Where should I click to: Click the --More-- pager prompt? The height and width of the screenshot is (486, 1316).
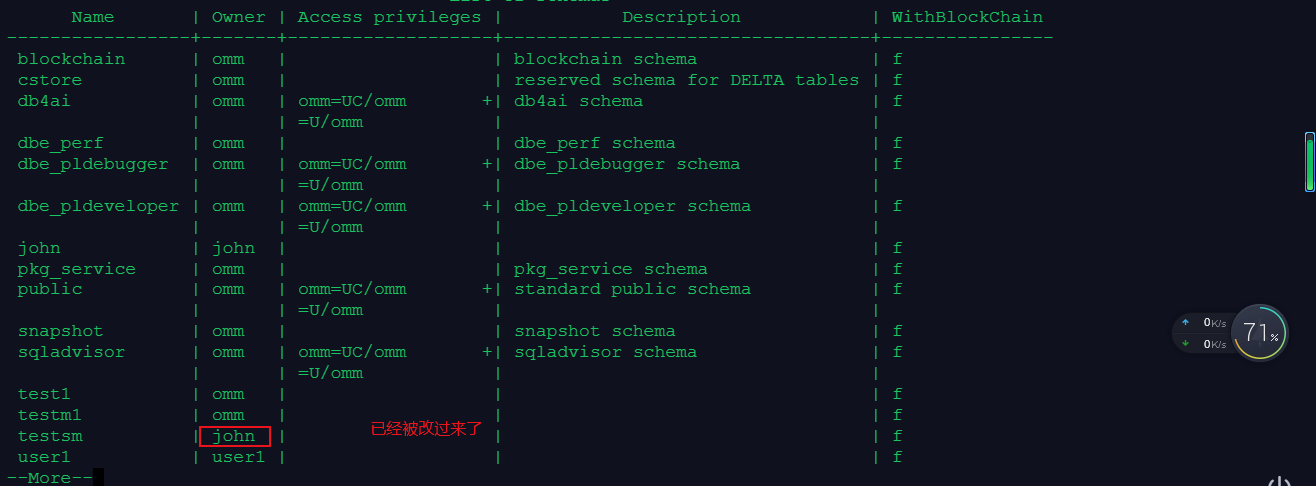coord(49,478)
